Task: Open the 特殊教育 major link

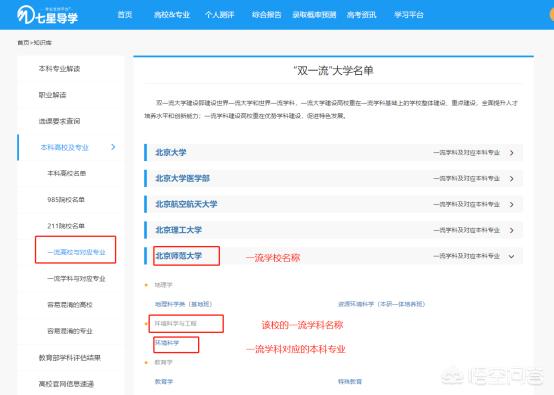Action: [350, 382]
